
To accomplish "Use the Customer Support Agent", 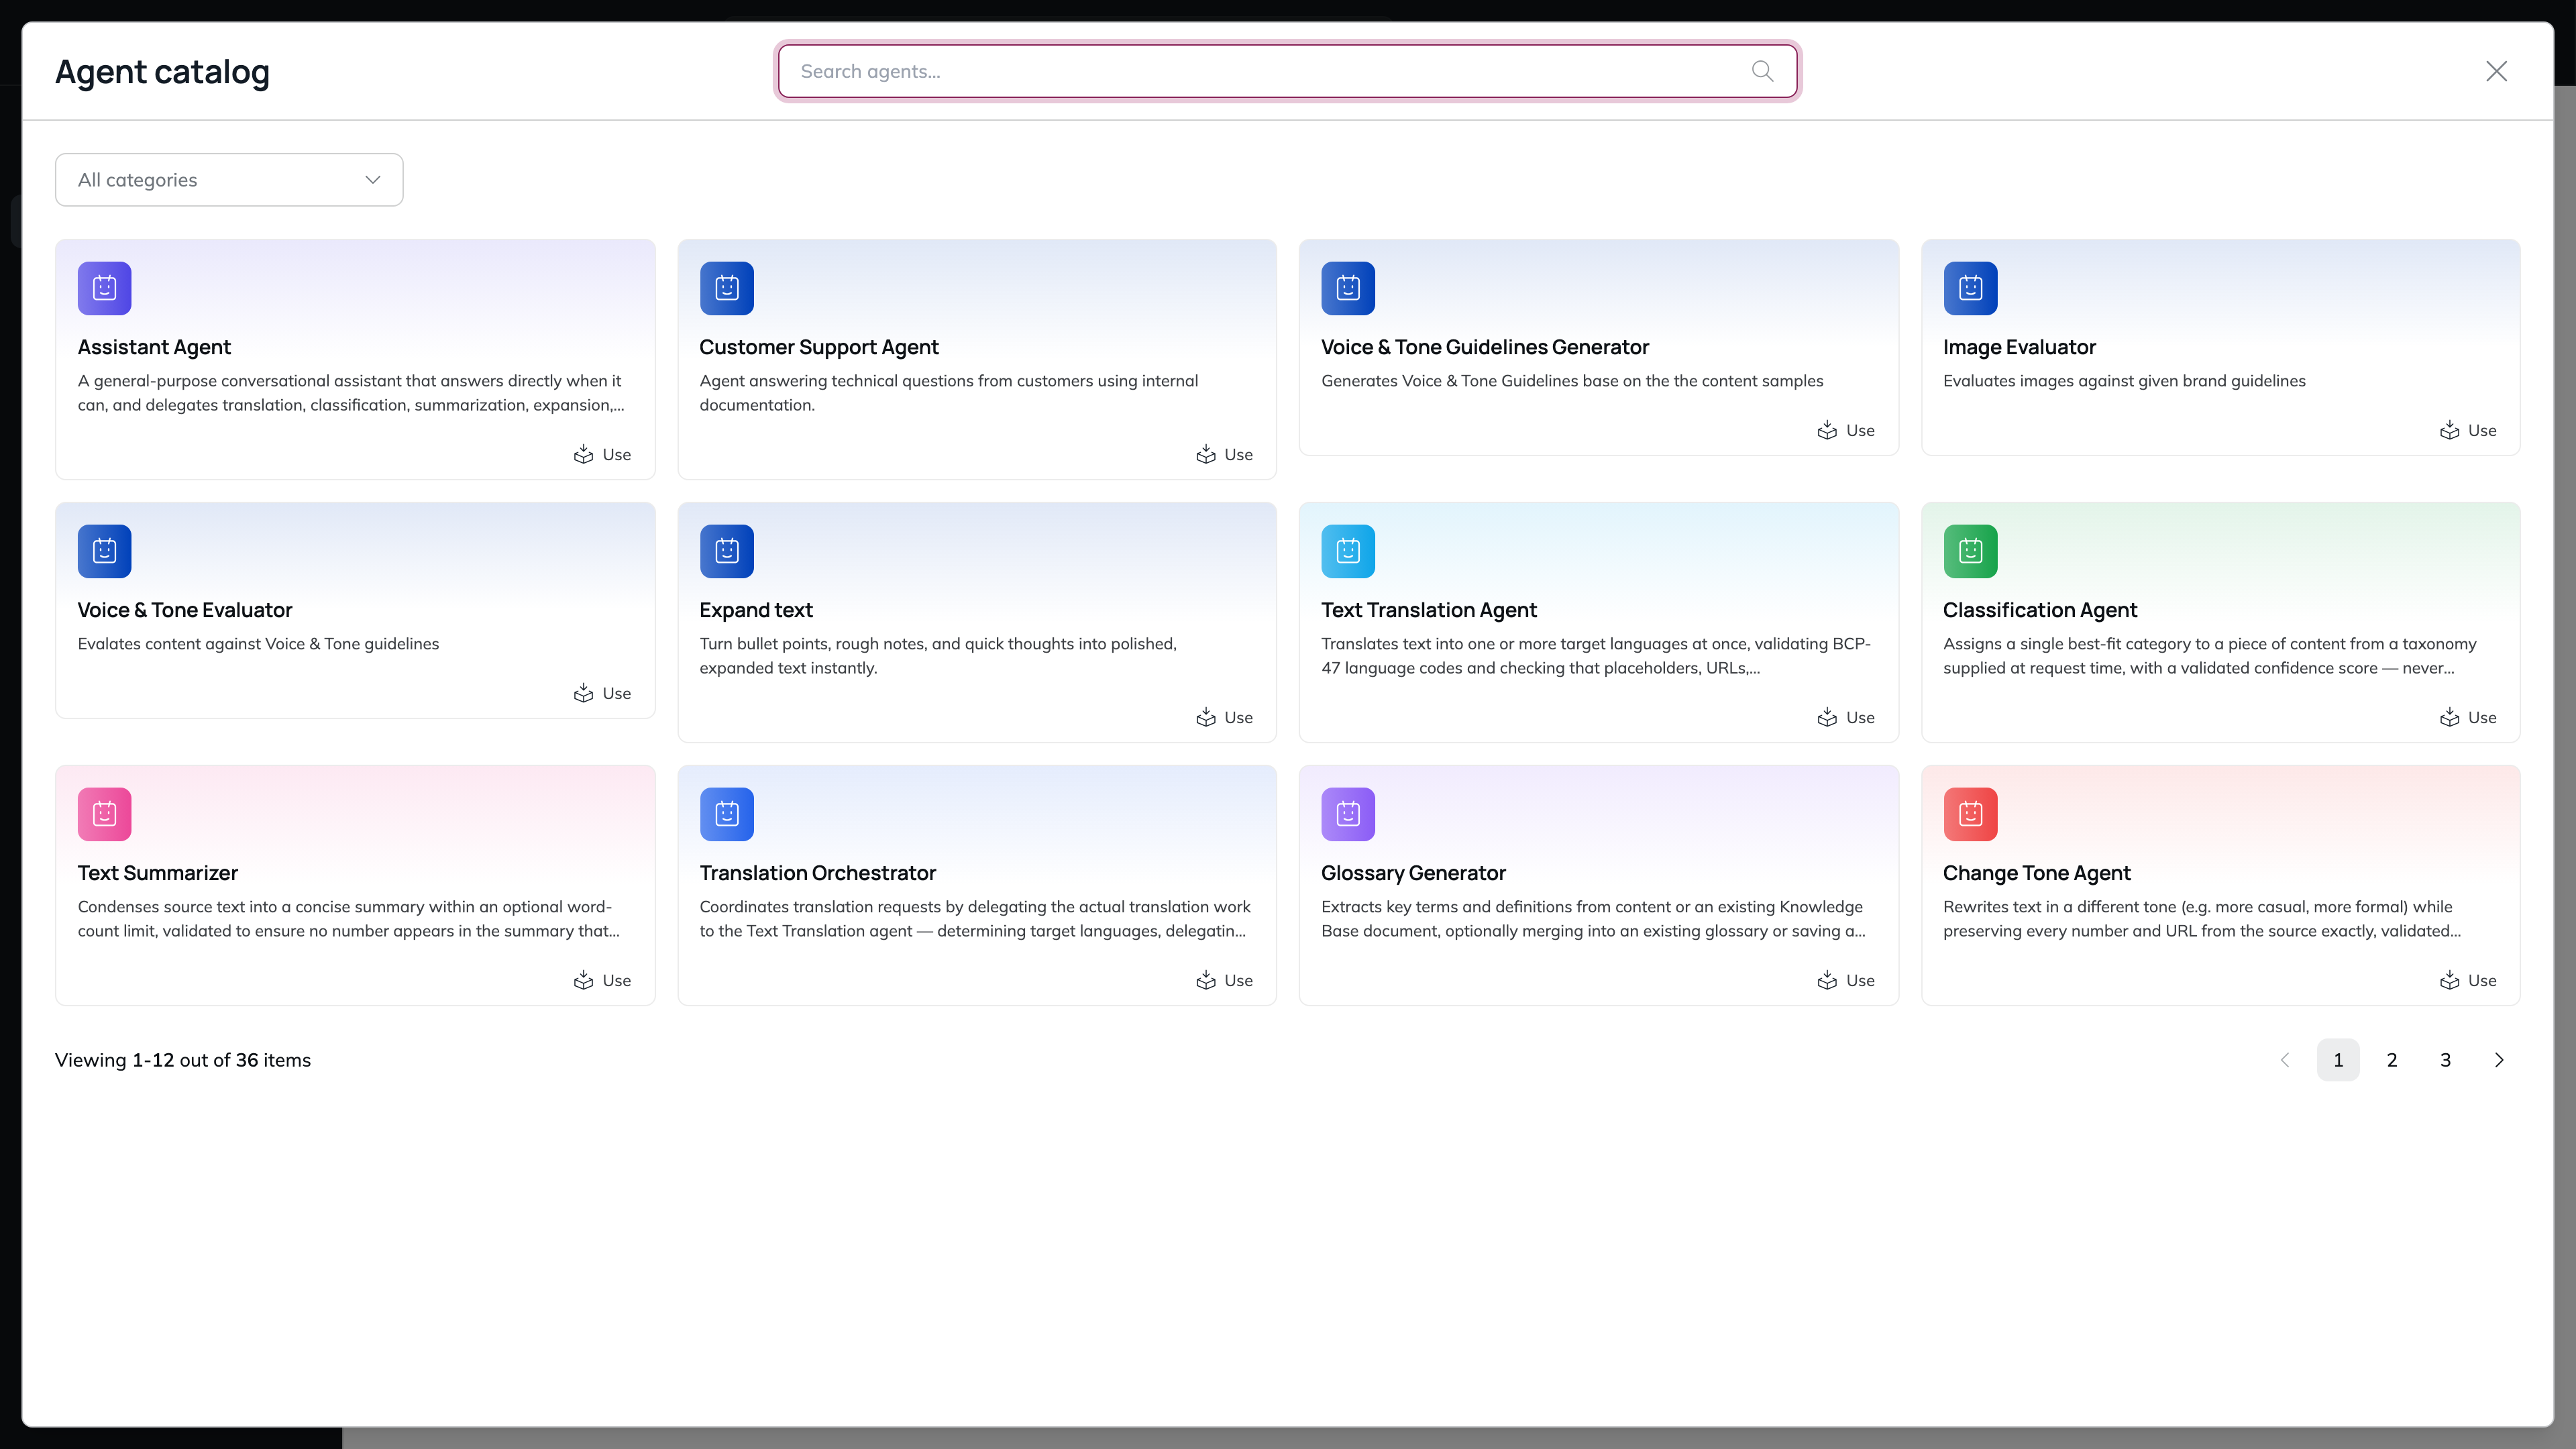I will coord(1224,455).
